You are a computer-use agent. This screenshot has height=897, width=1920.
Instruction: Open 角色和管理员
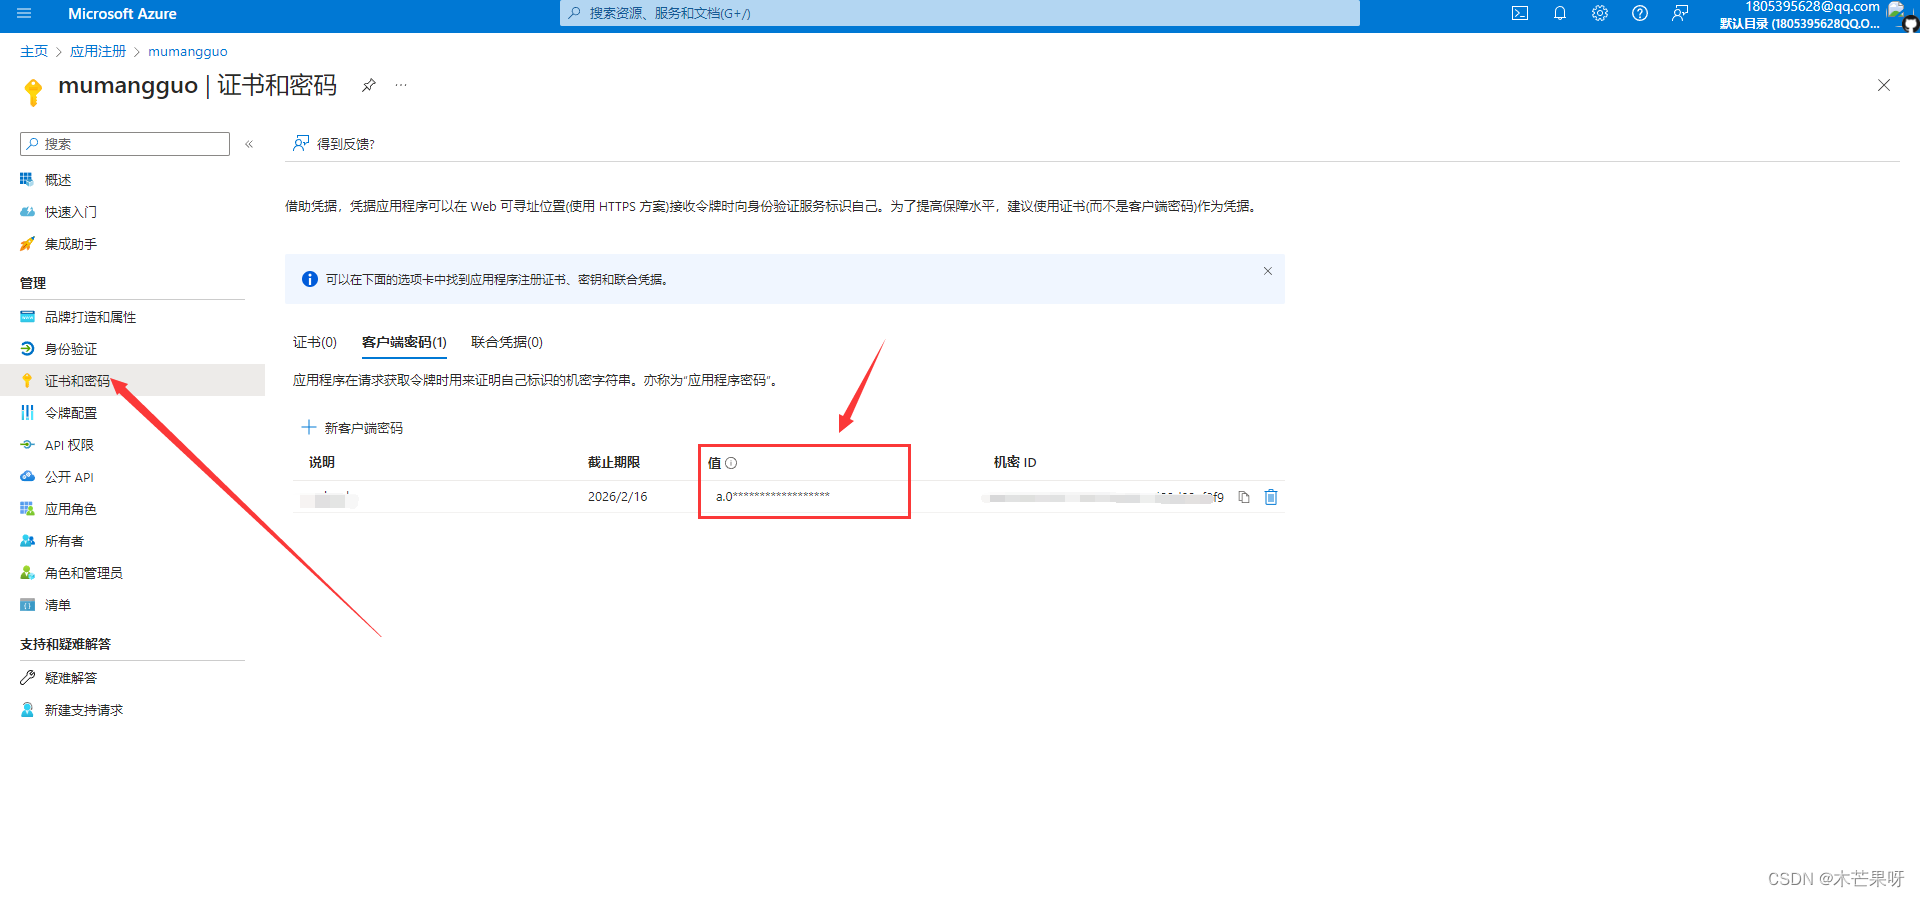tap(84, 573)
